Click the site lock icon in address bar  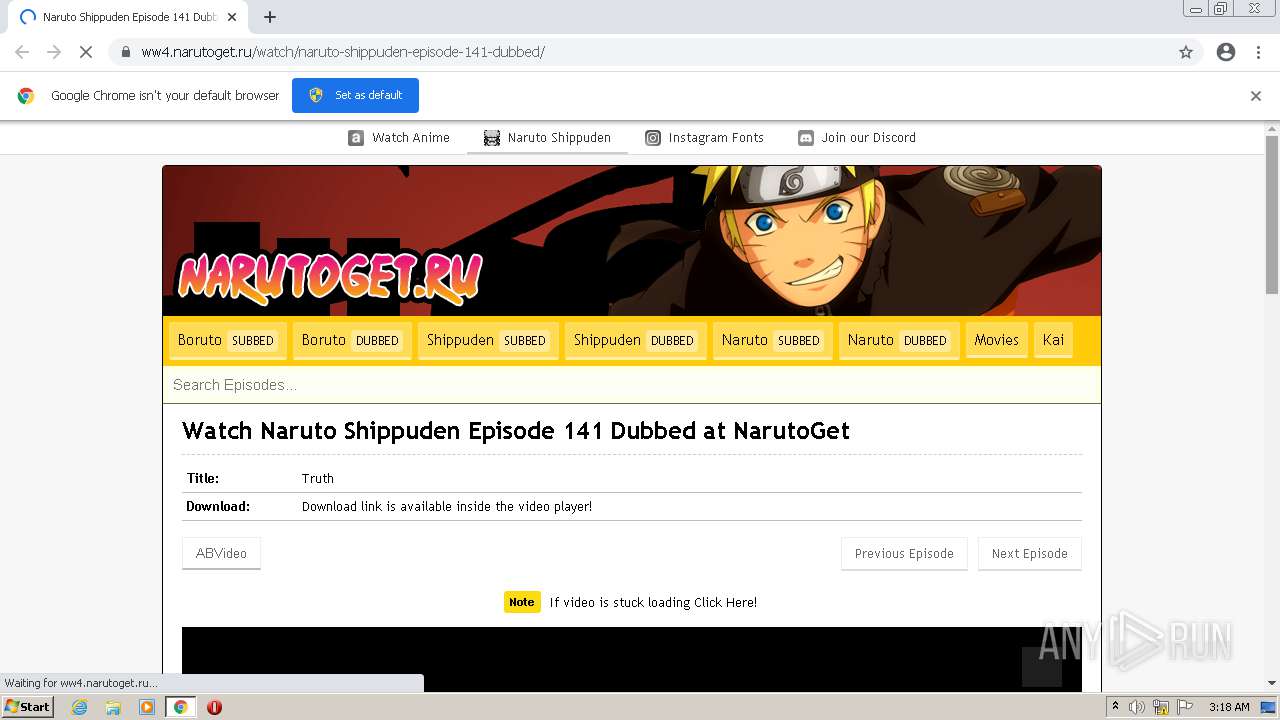click(x=126, y=52)
